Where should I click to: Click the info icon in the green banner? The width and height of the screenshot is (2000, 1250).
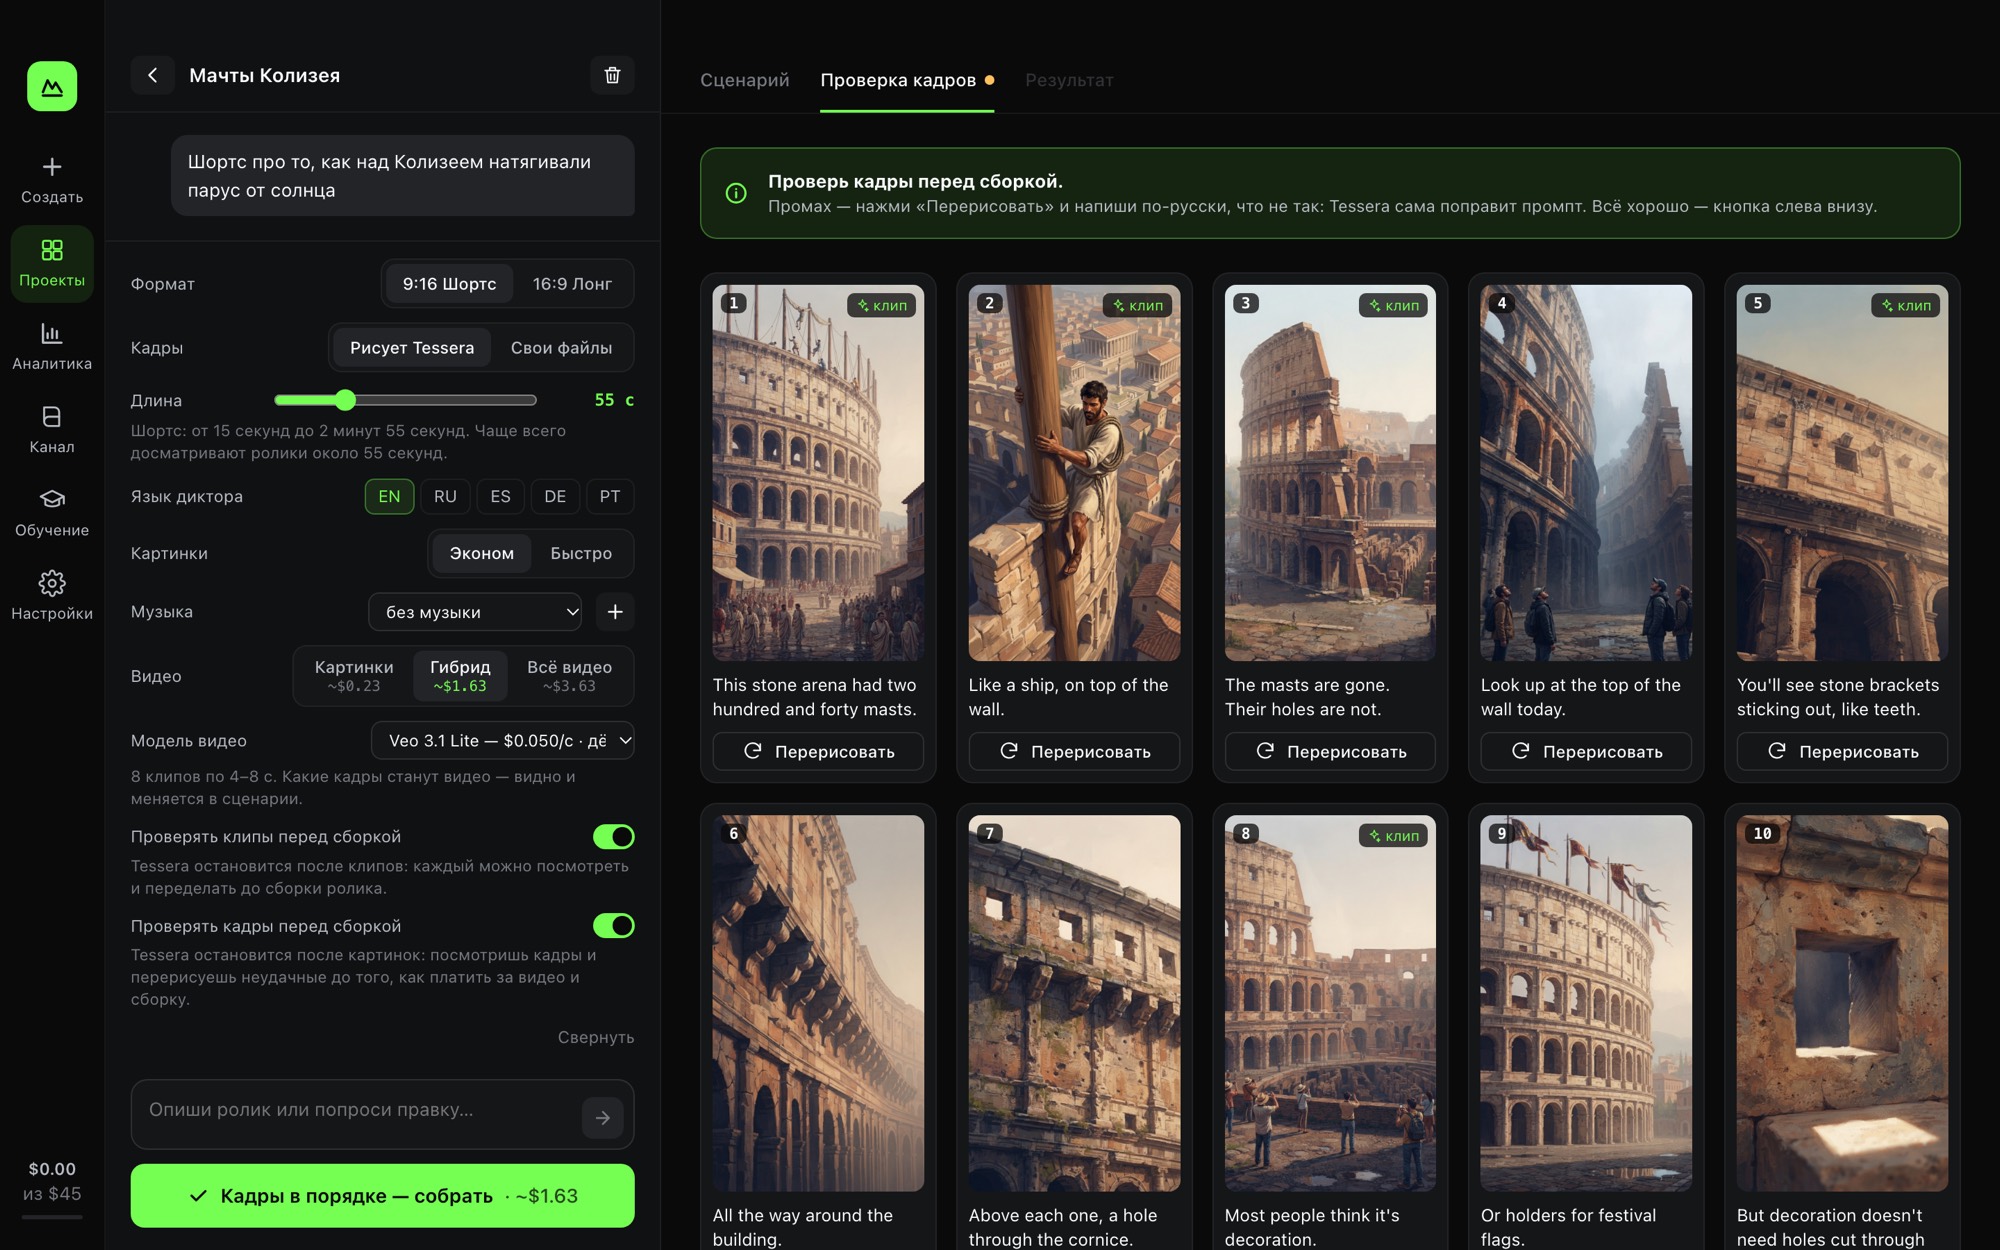pos(736,193)
